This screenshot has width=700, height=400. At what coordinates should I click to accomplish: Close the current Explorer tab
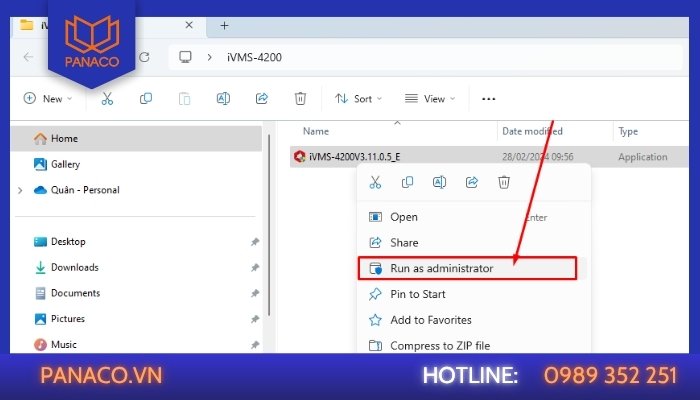pos(189,25)
